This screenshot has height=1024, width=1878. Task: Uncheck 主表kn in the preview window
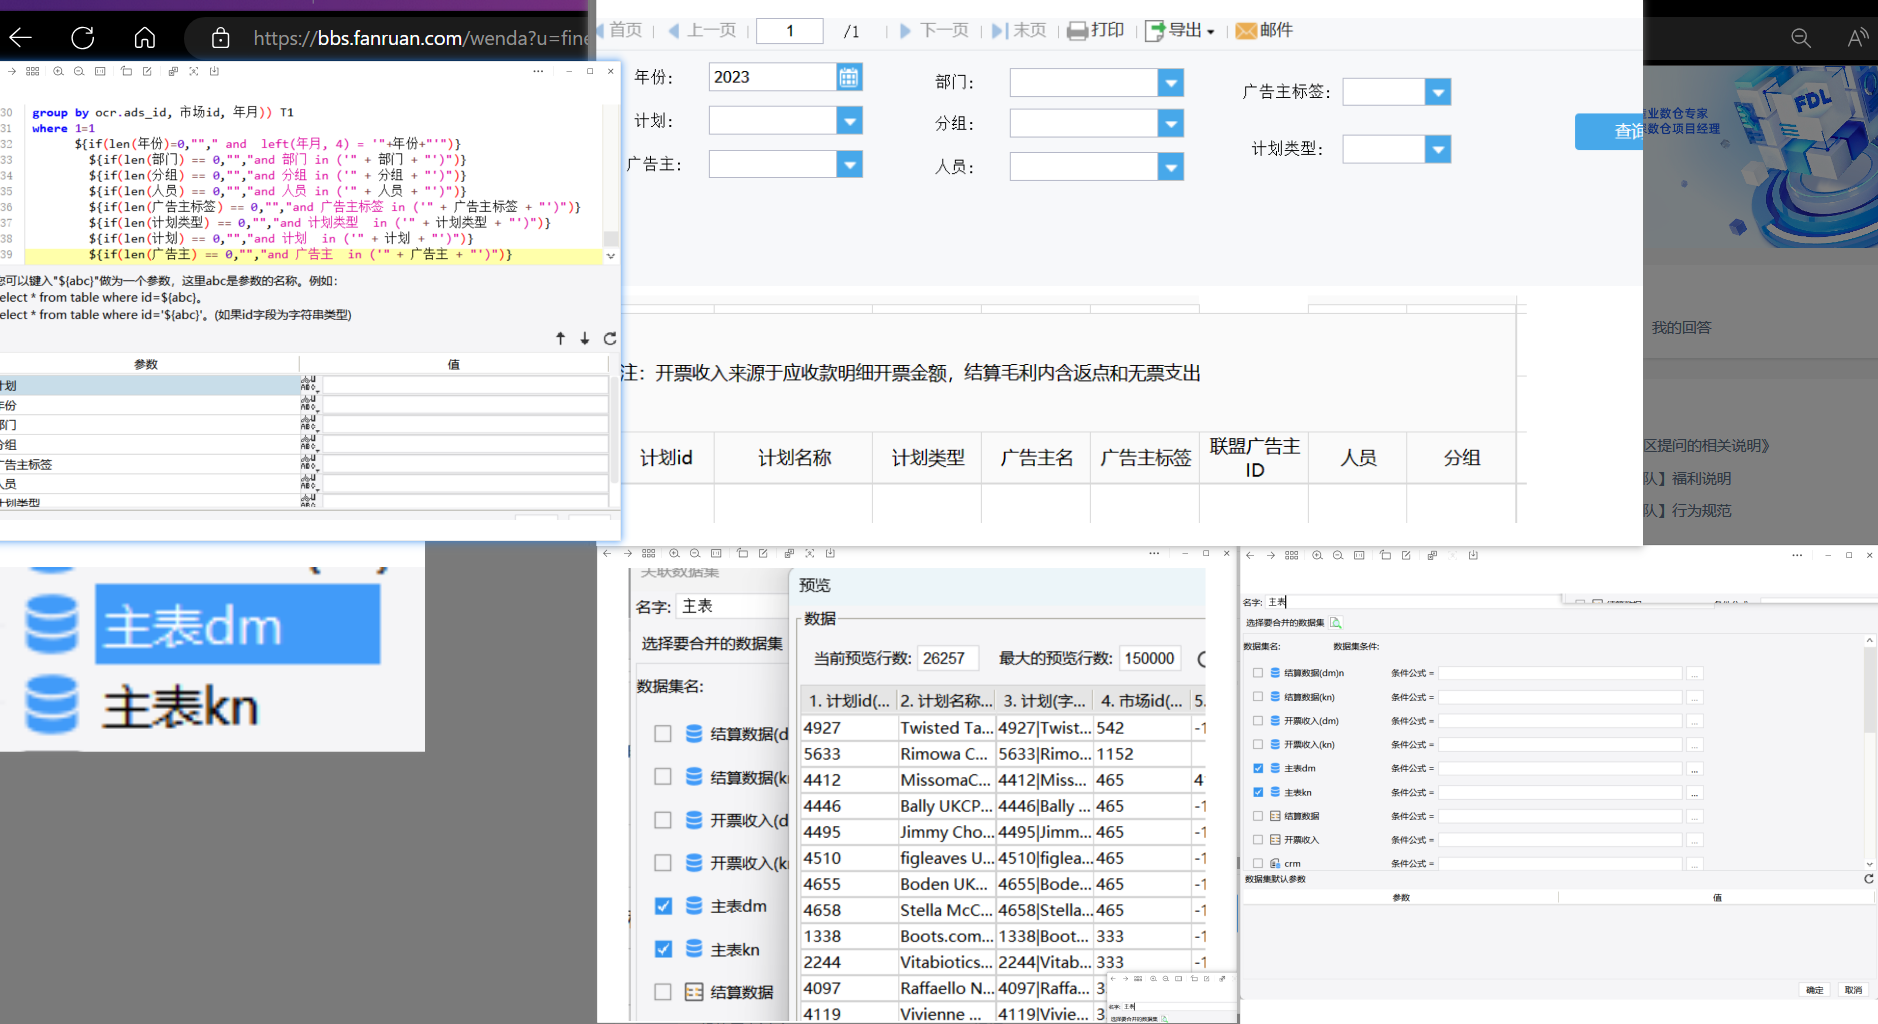pos(662,949)
